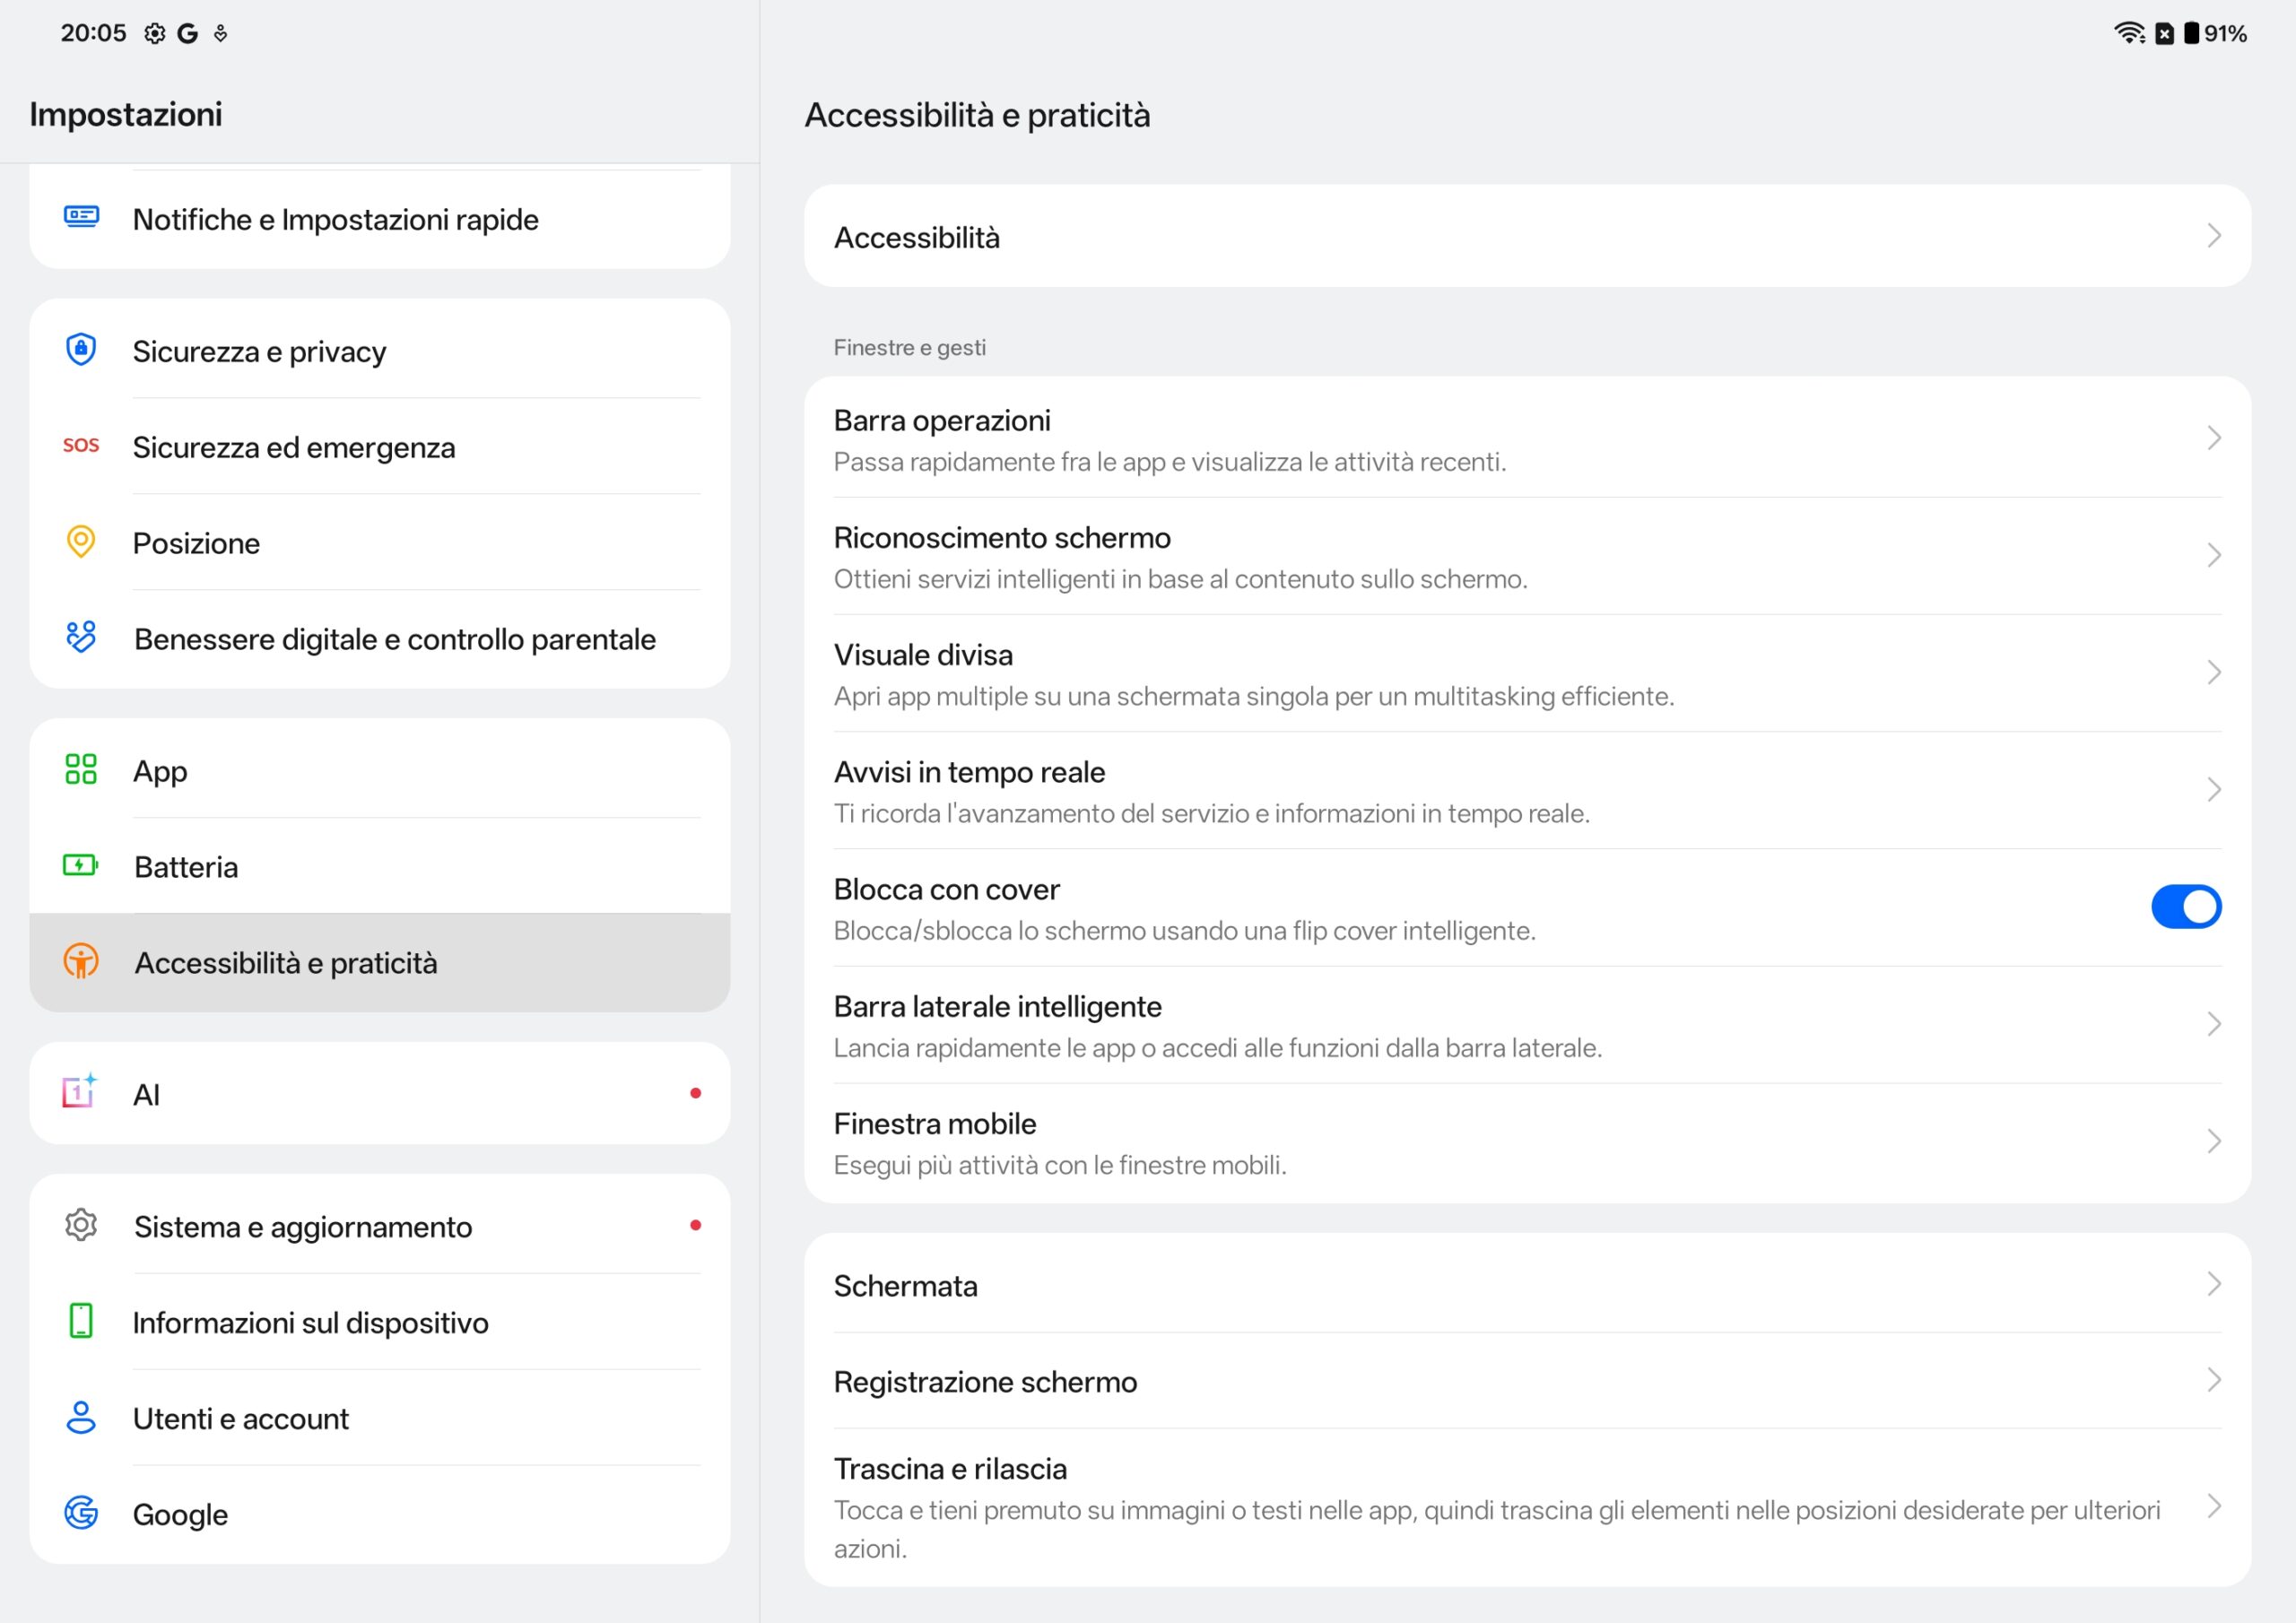2296x1623 pixels.
Task: Tap the SOS icon for emergency settings
Action: point(81,445)
